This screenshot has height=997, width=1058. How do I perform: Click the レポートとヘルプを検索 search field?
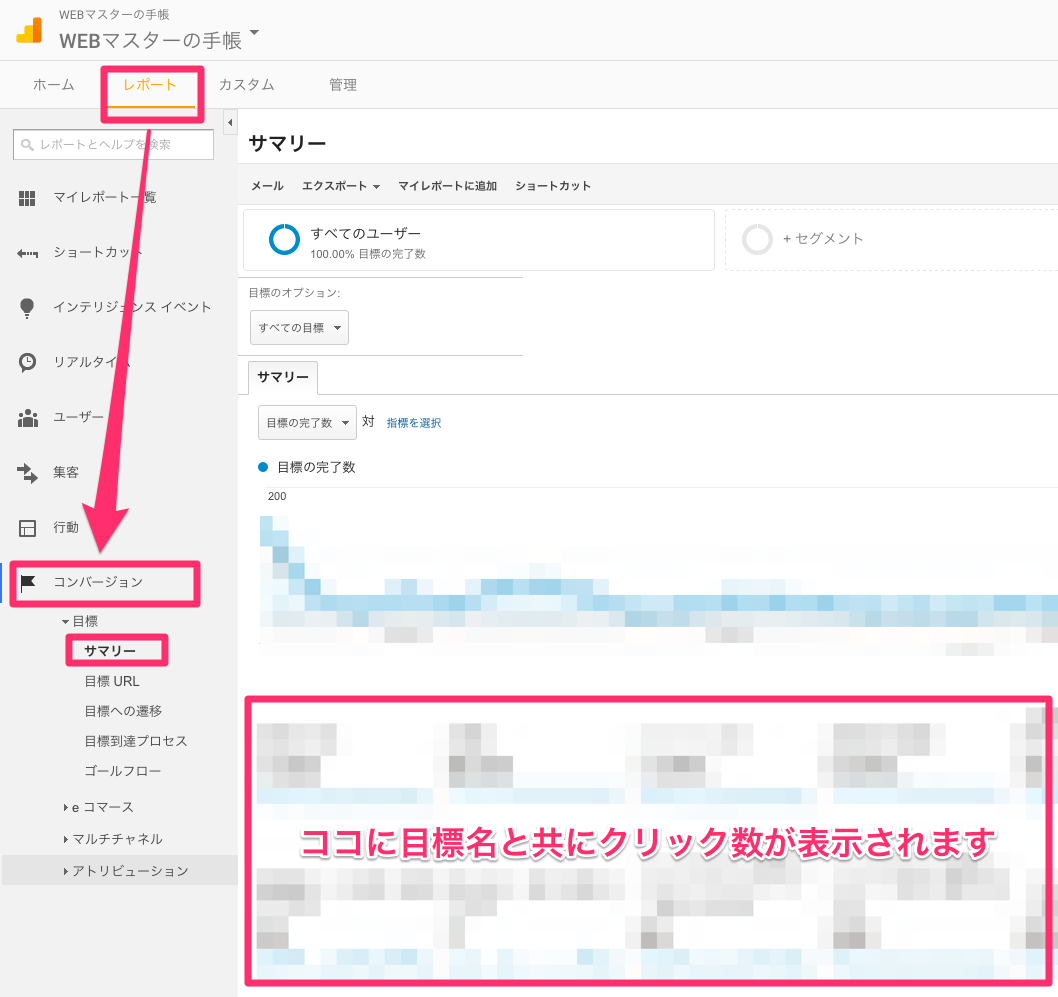(x=113, y=144)
